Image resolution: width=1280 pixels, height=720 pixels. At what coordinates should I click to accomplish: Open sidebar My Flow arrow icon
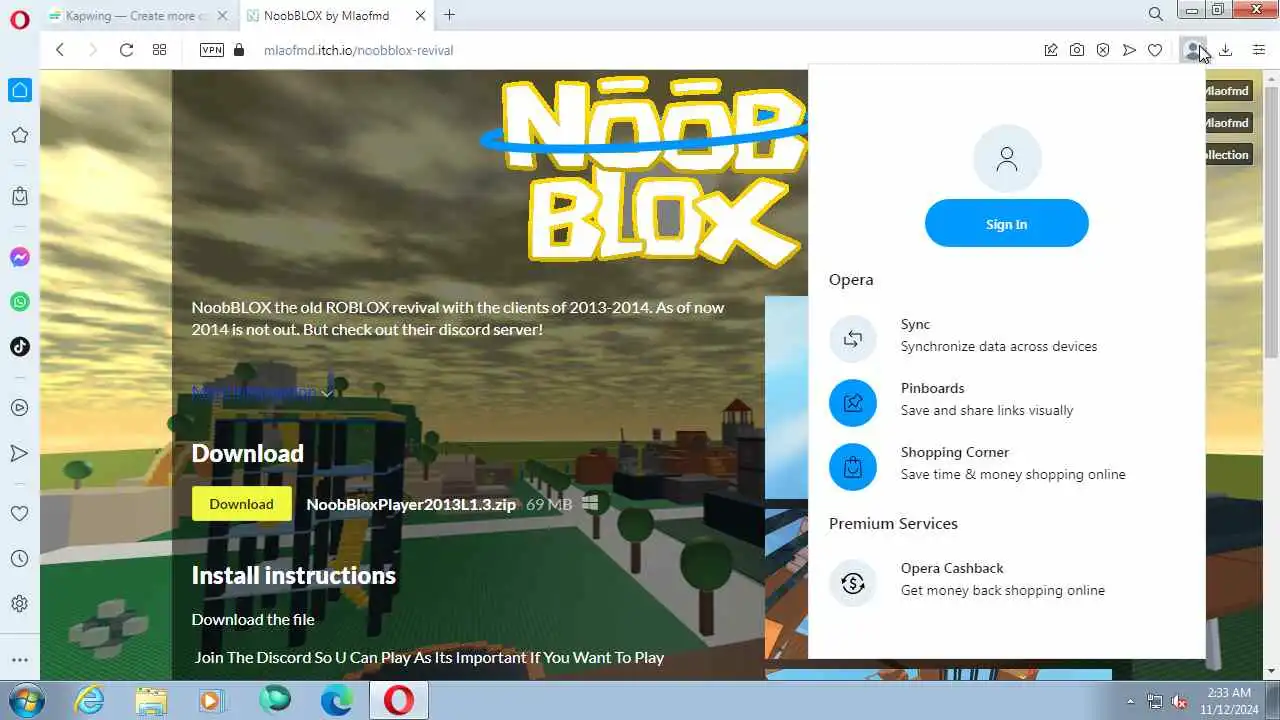[x=20, y=453]
